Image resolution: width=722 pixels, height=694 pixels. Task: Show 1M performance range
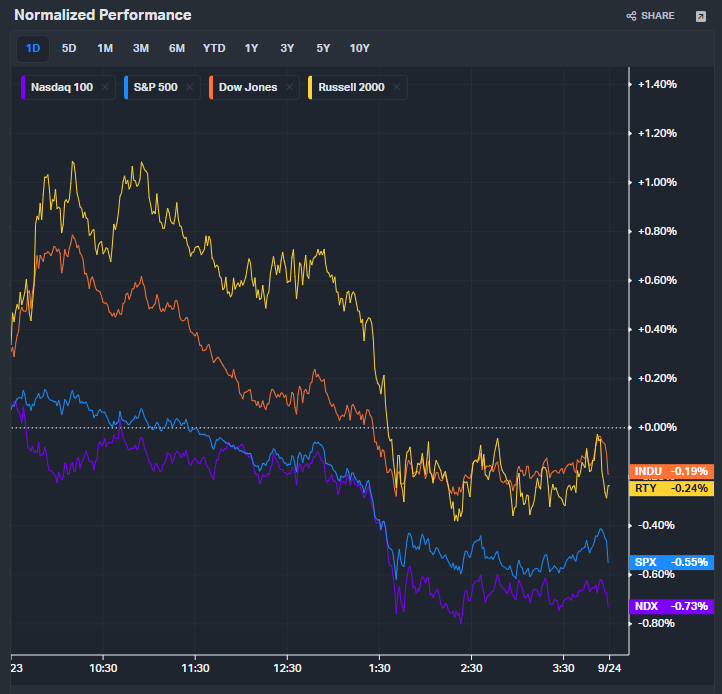coord(105,48)
